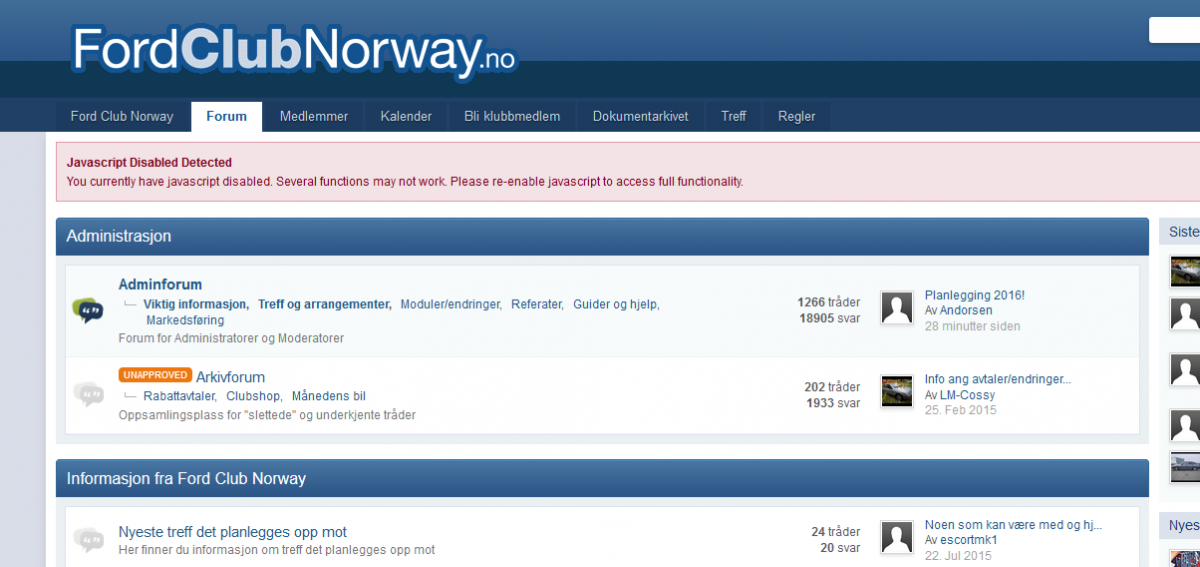Screen dimensions: 1200x567
Task: Open the latest thread Planlegging 2016!
Action: [x=975, y=295]
